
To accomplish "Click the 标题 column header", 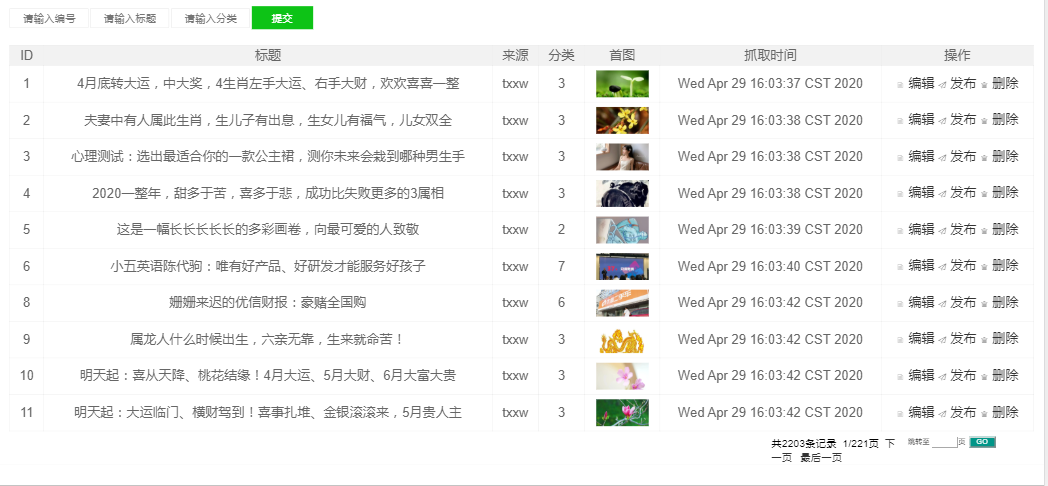I will (x=268, y=55).
